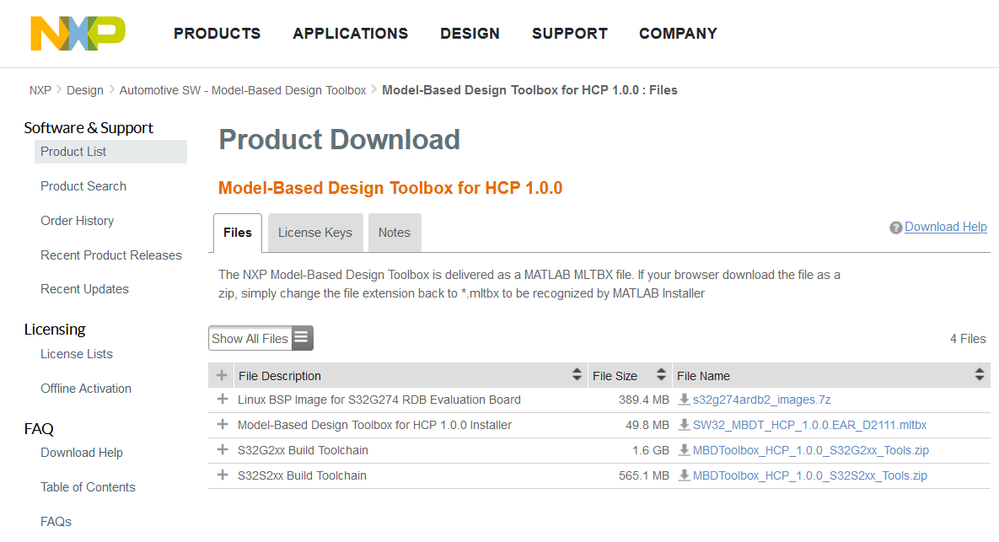Download MBDToolbox_HCP_1.0.0_S32S2xx_Tools.zip
This screenshot has width=999, height=542.
(x=810, y=476)
